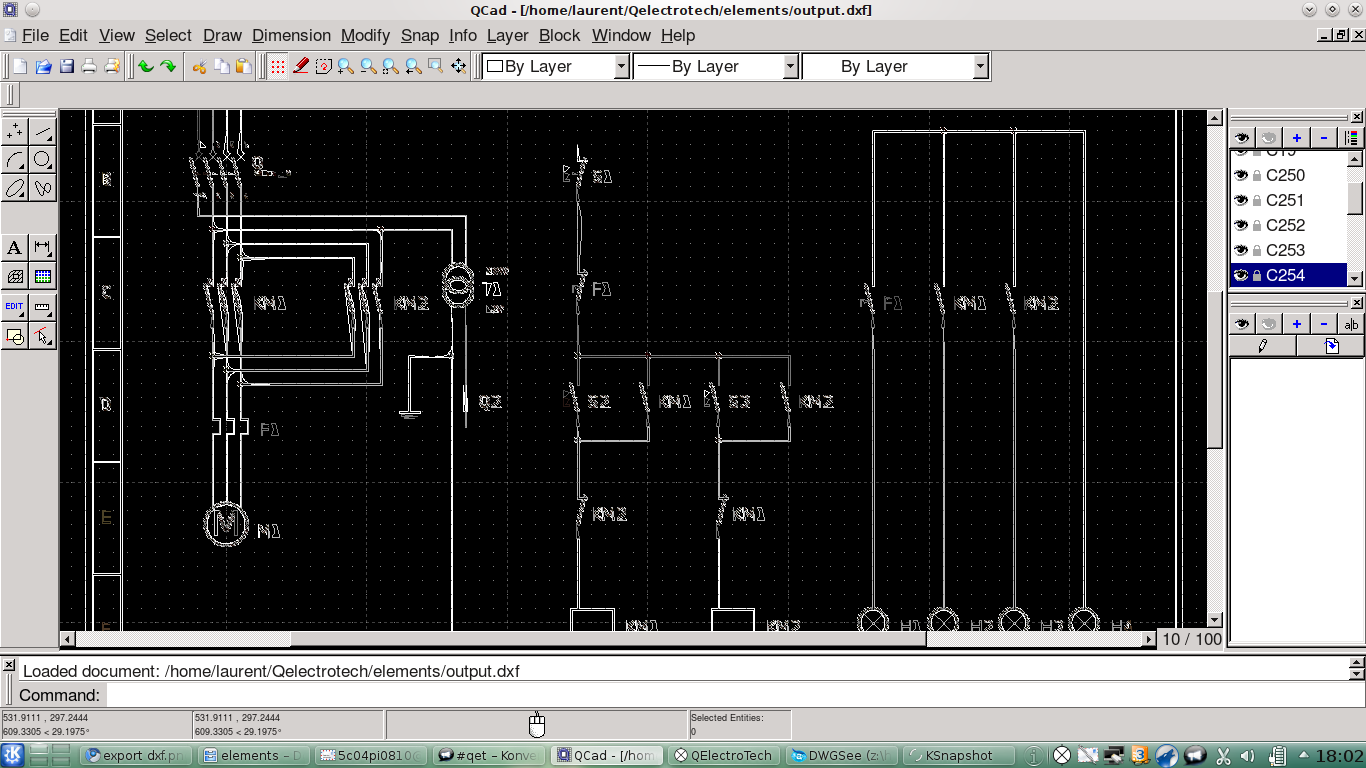
Task: Zoom out with magnifier minus icon
Action: 368,66
